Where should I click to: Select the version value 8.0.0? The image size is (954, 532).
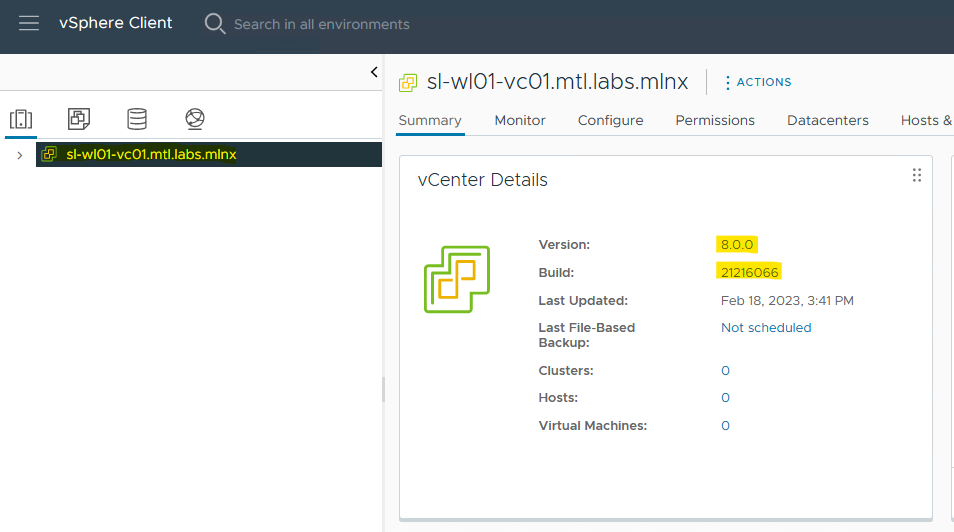tap(737, 245)
